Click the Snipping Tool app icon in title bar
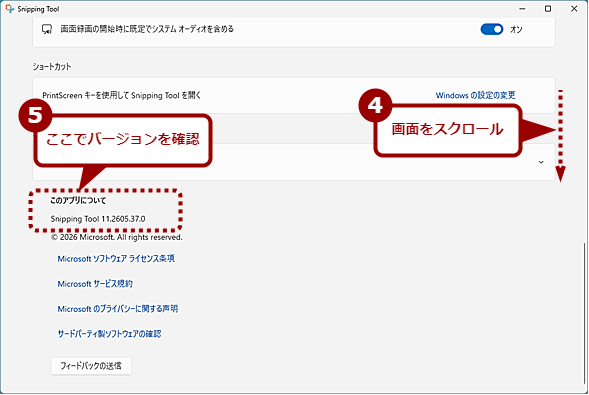Viewport: 589px width, 395px height. 10,9
